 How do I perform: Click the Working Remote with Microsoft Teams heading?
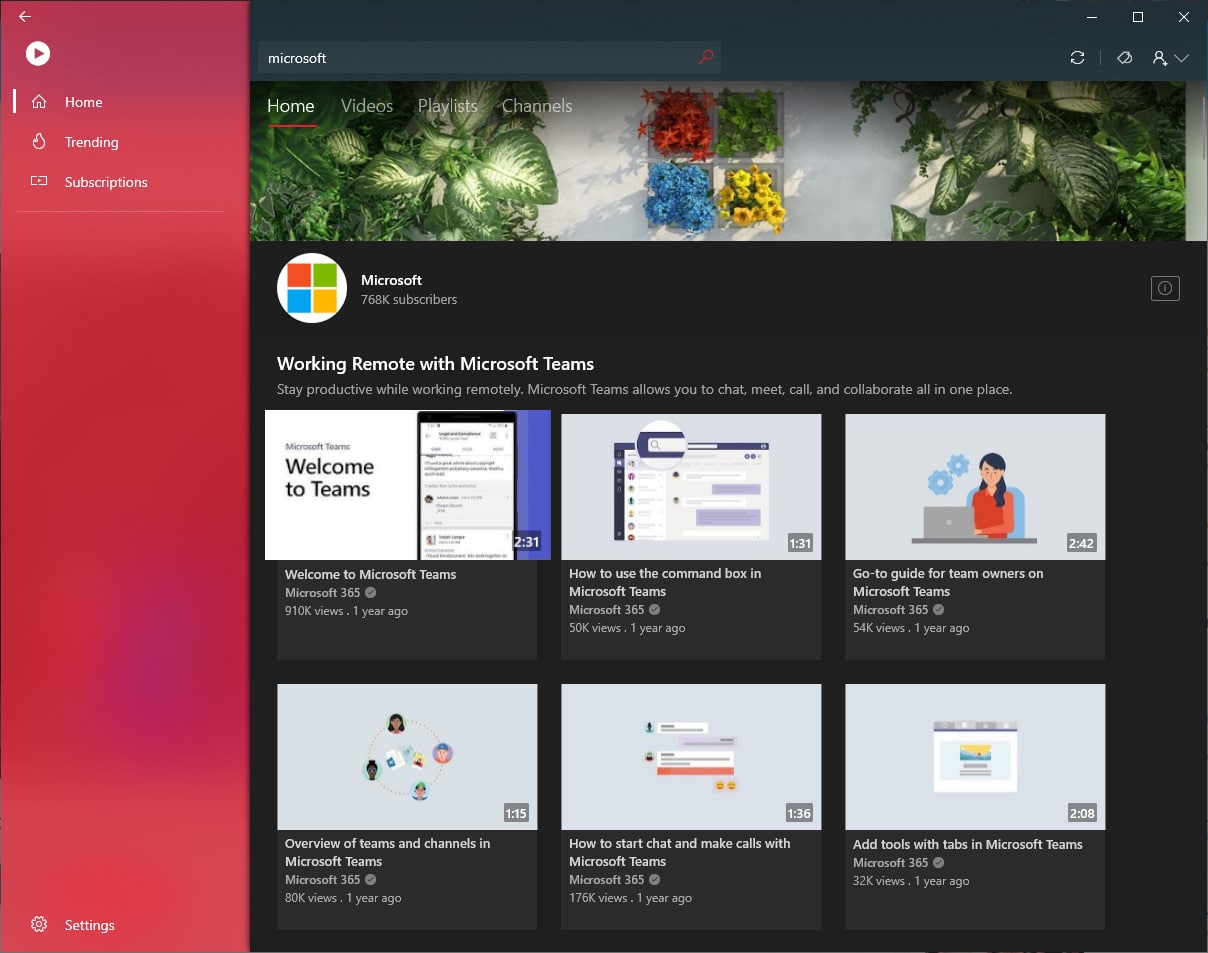coord(435,364)
